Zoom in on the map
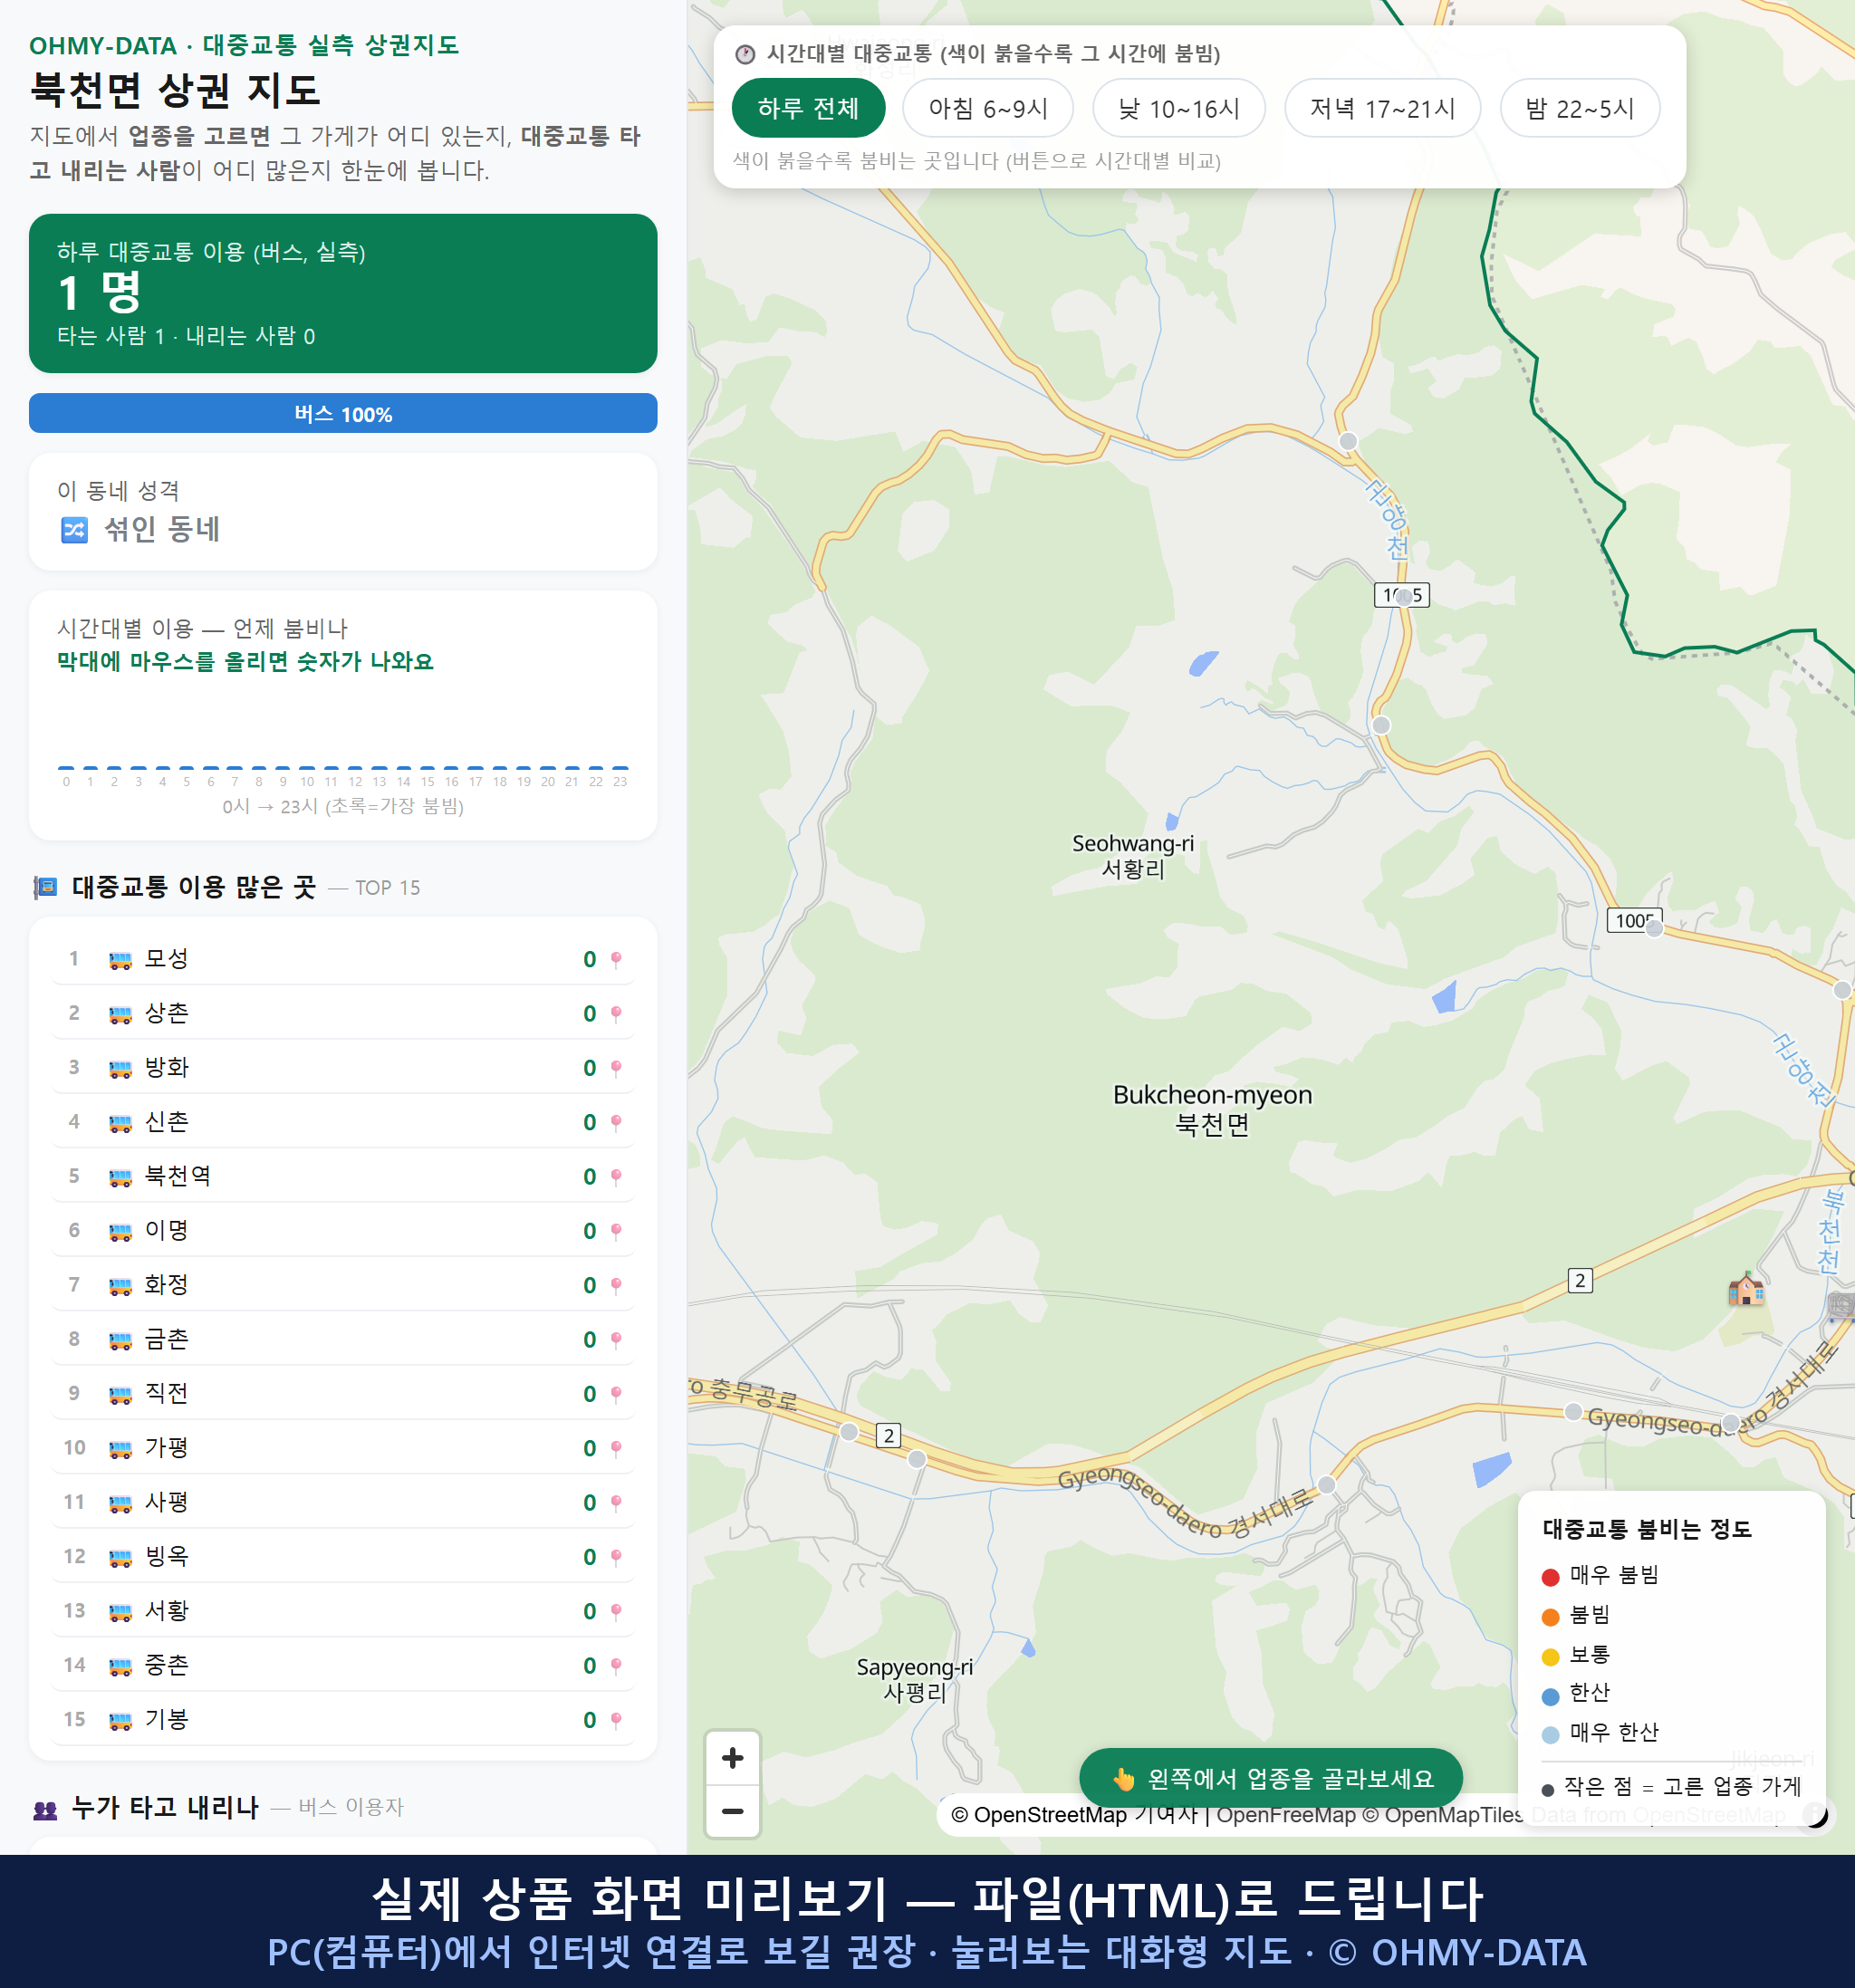 pos(732,1757)
